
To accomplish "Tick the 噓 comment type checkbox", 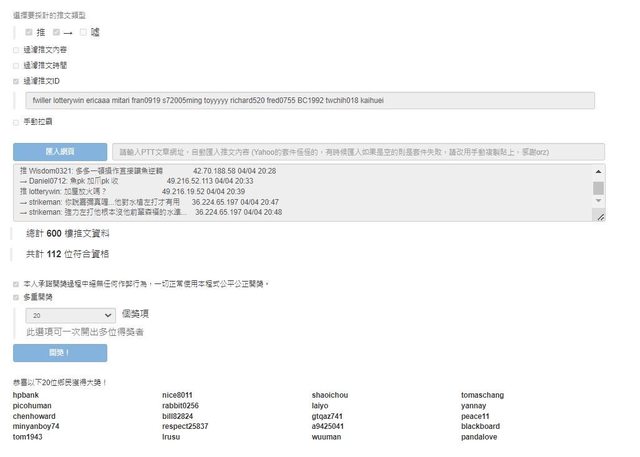I will (84, 33).
